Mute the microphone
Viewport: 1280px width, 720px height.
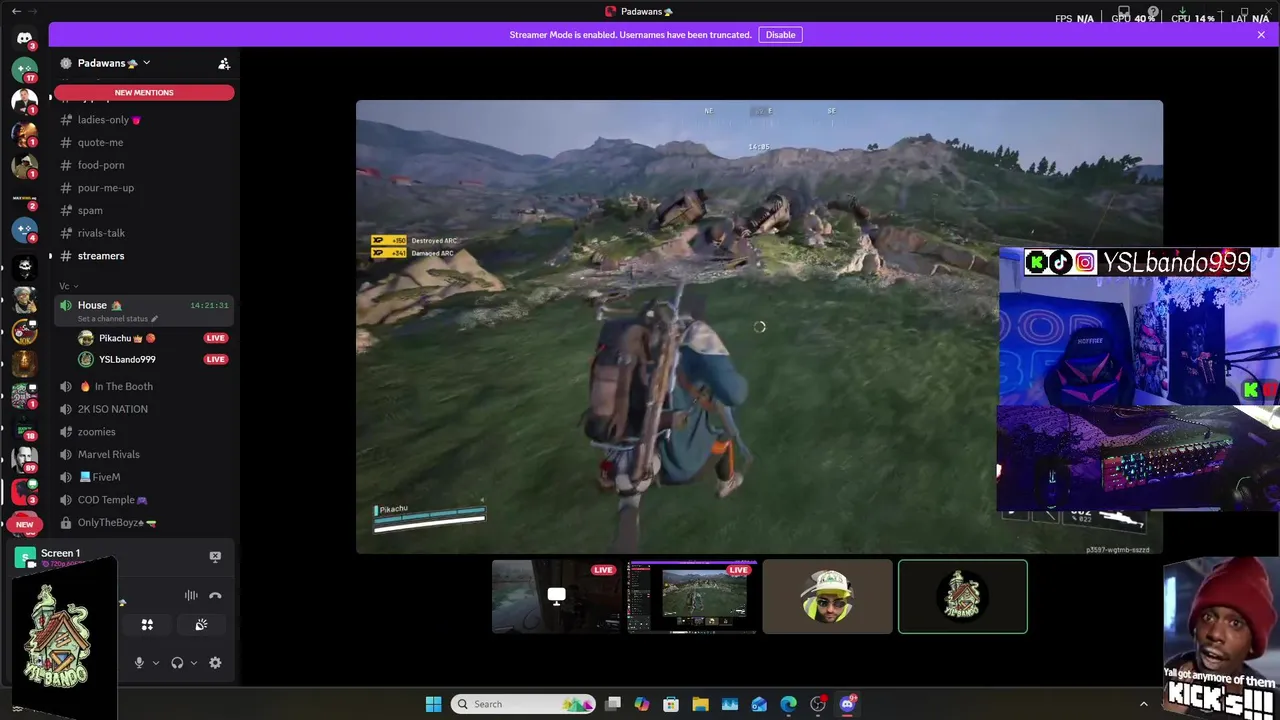pyautogui.click(x=139, y=663)
